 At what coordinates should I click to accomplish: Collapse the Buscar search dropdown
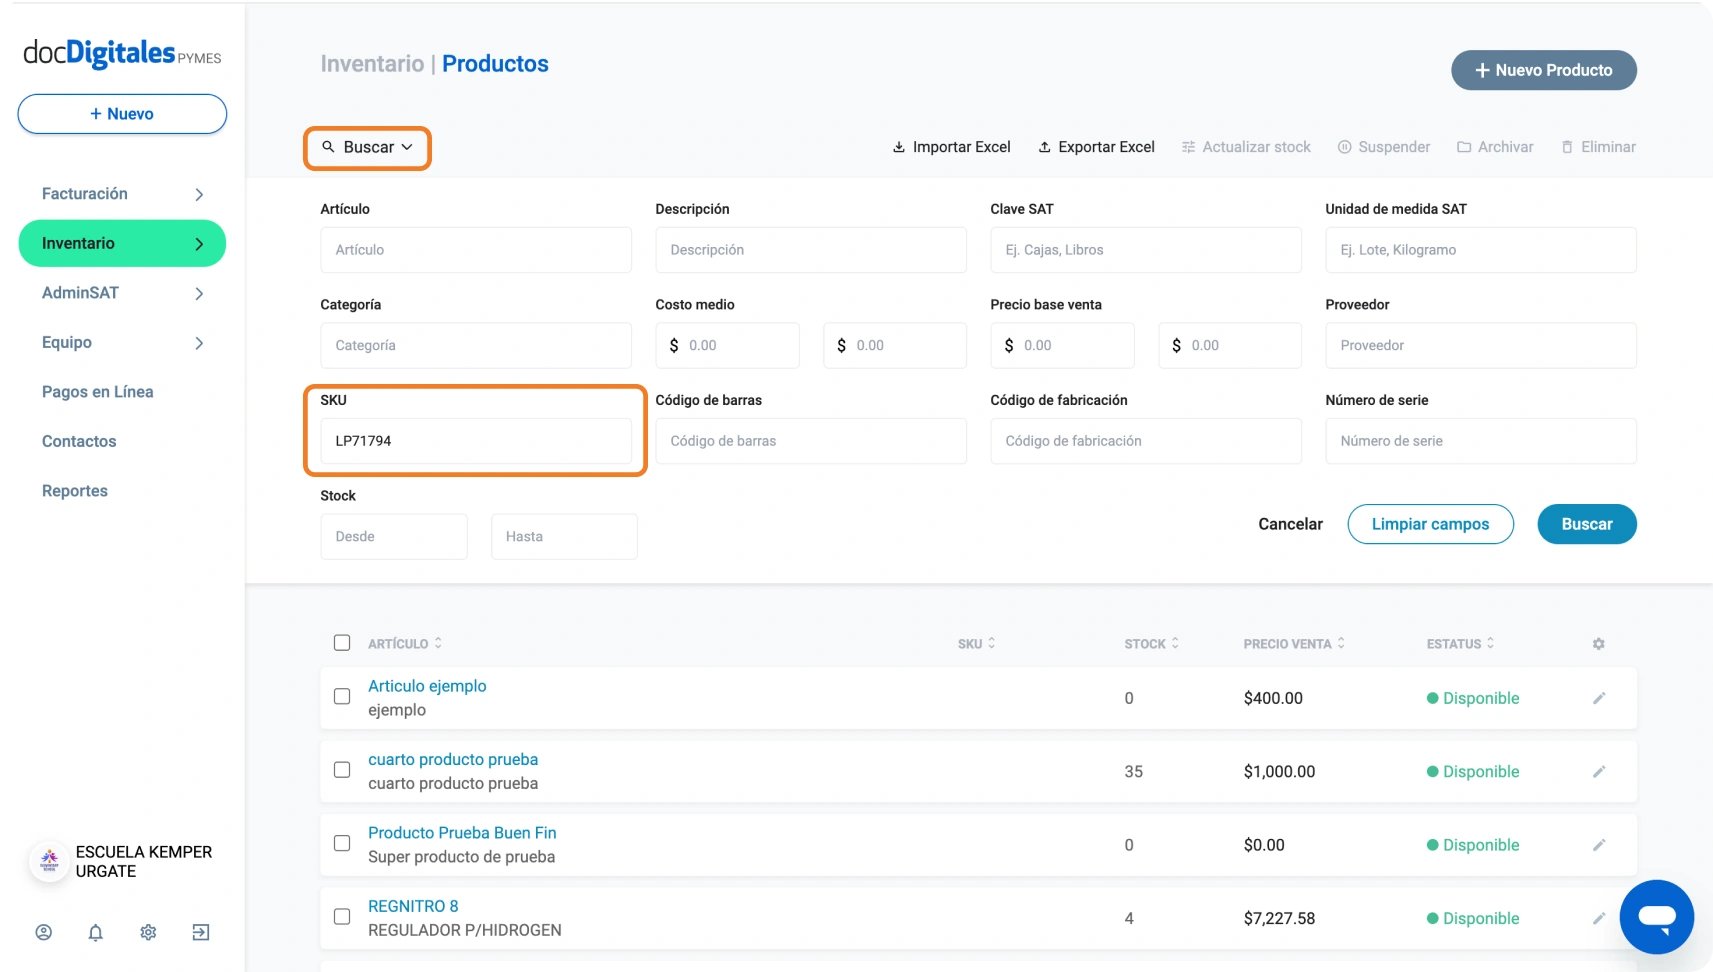[368, 147]
